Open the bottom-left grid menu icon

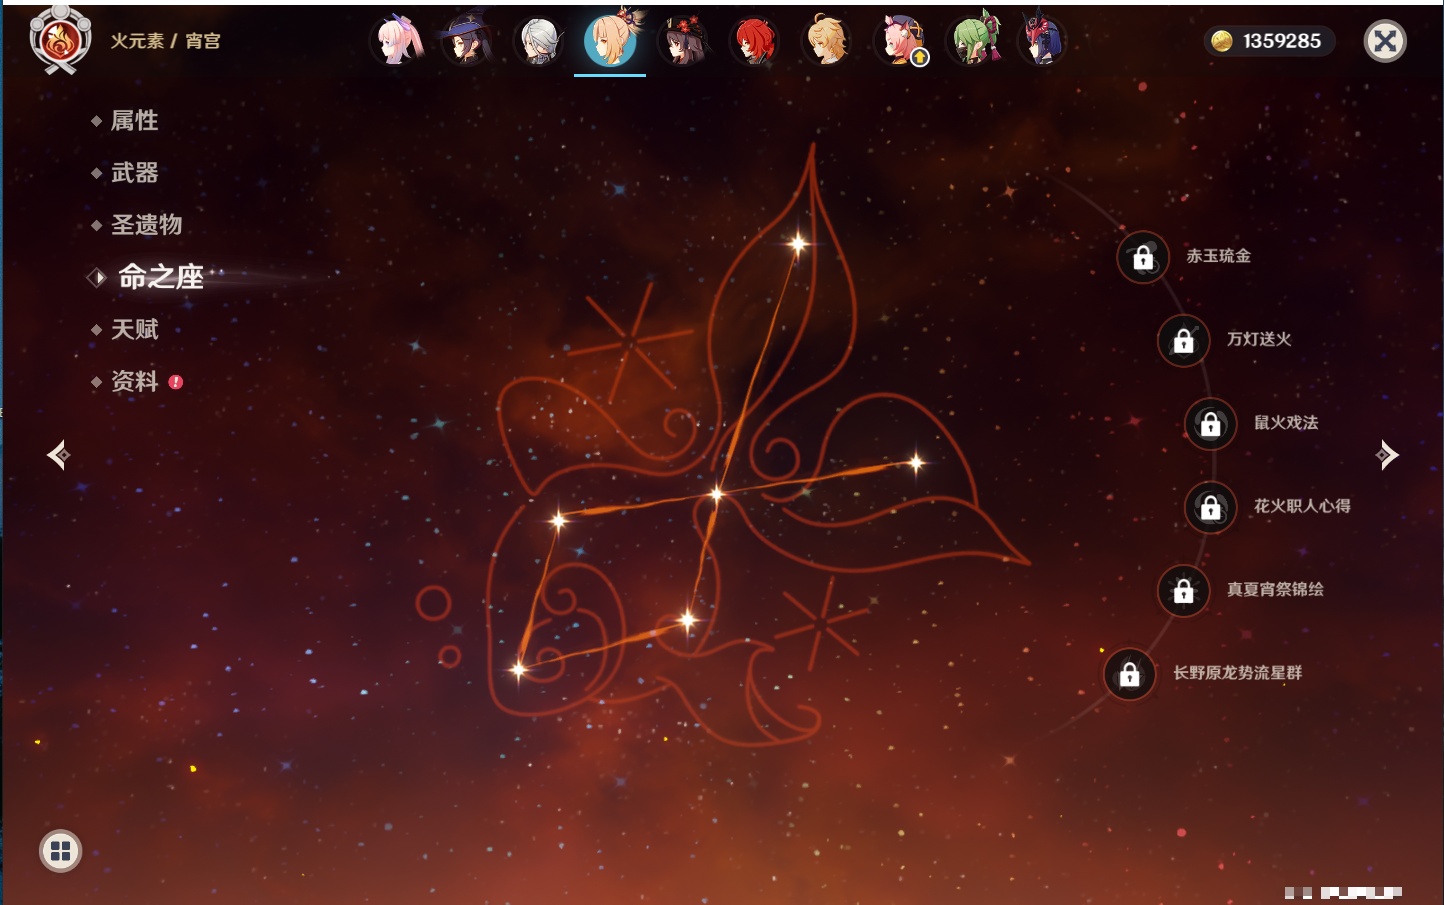[60, 851]
